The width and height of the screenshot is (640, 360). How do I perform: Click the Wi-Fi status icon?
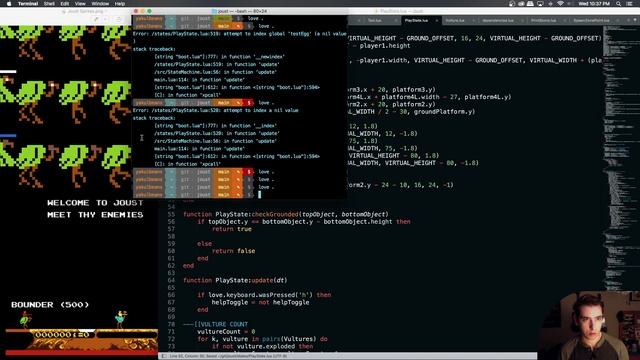560,4
